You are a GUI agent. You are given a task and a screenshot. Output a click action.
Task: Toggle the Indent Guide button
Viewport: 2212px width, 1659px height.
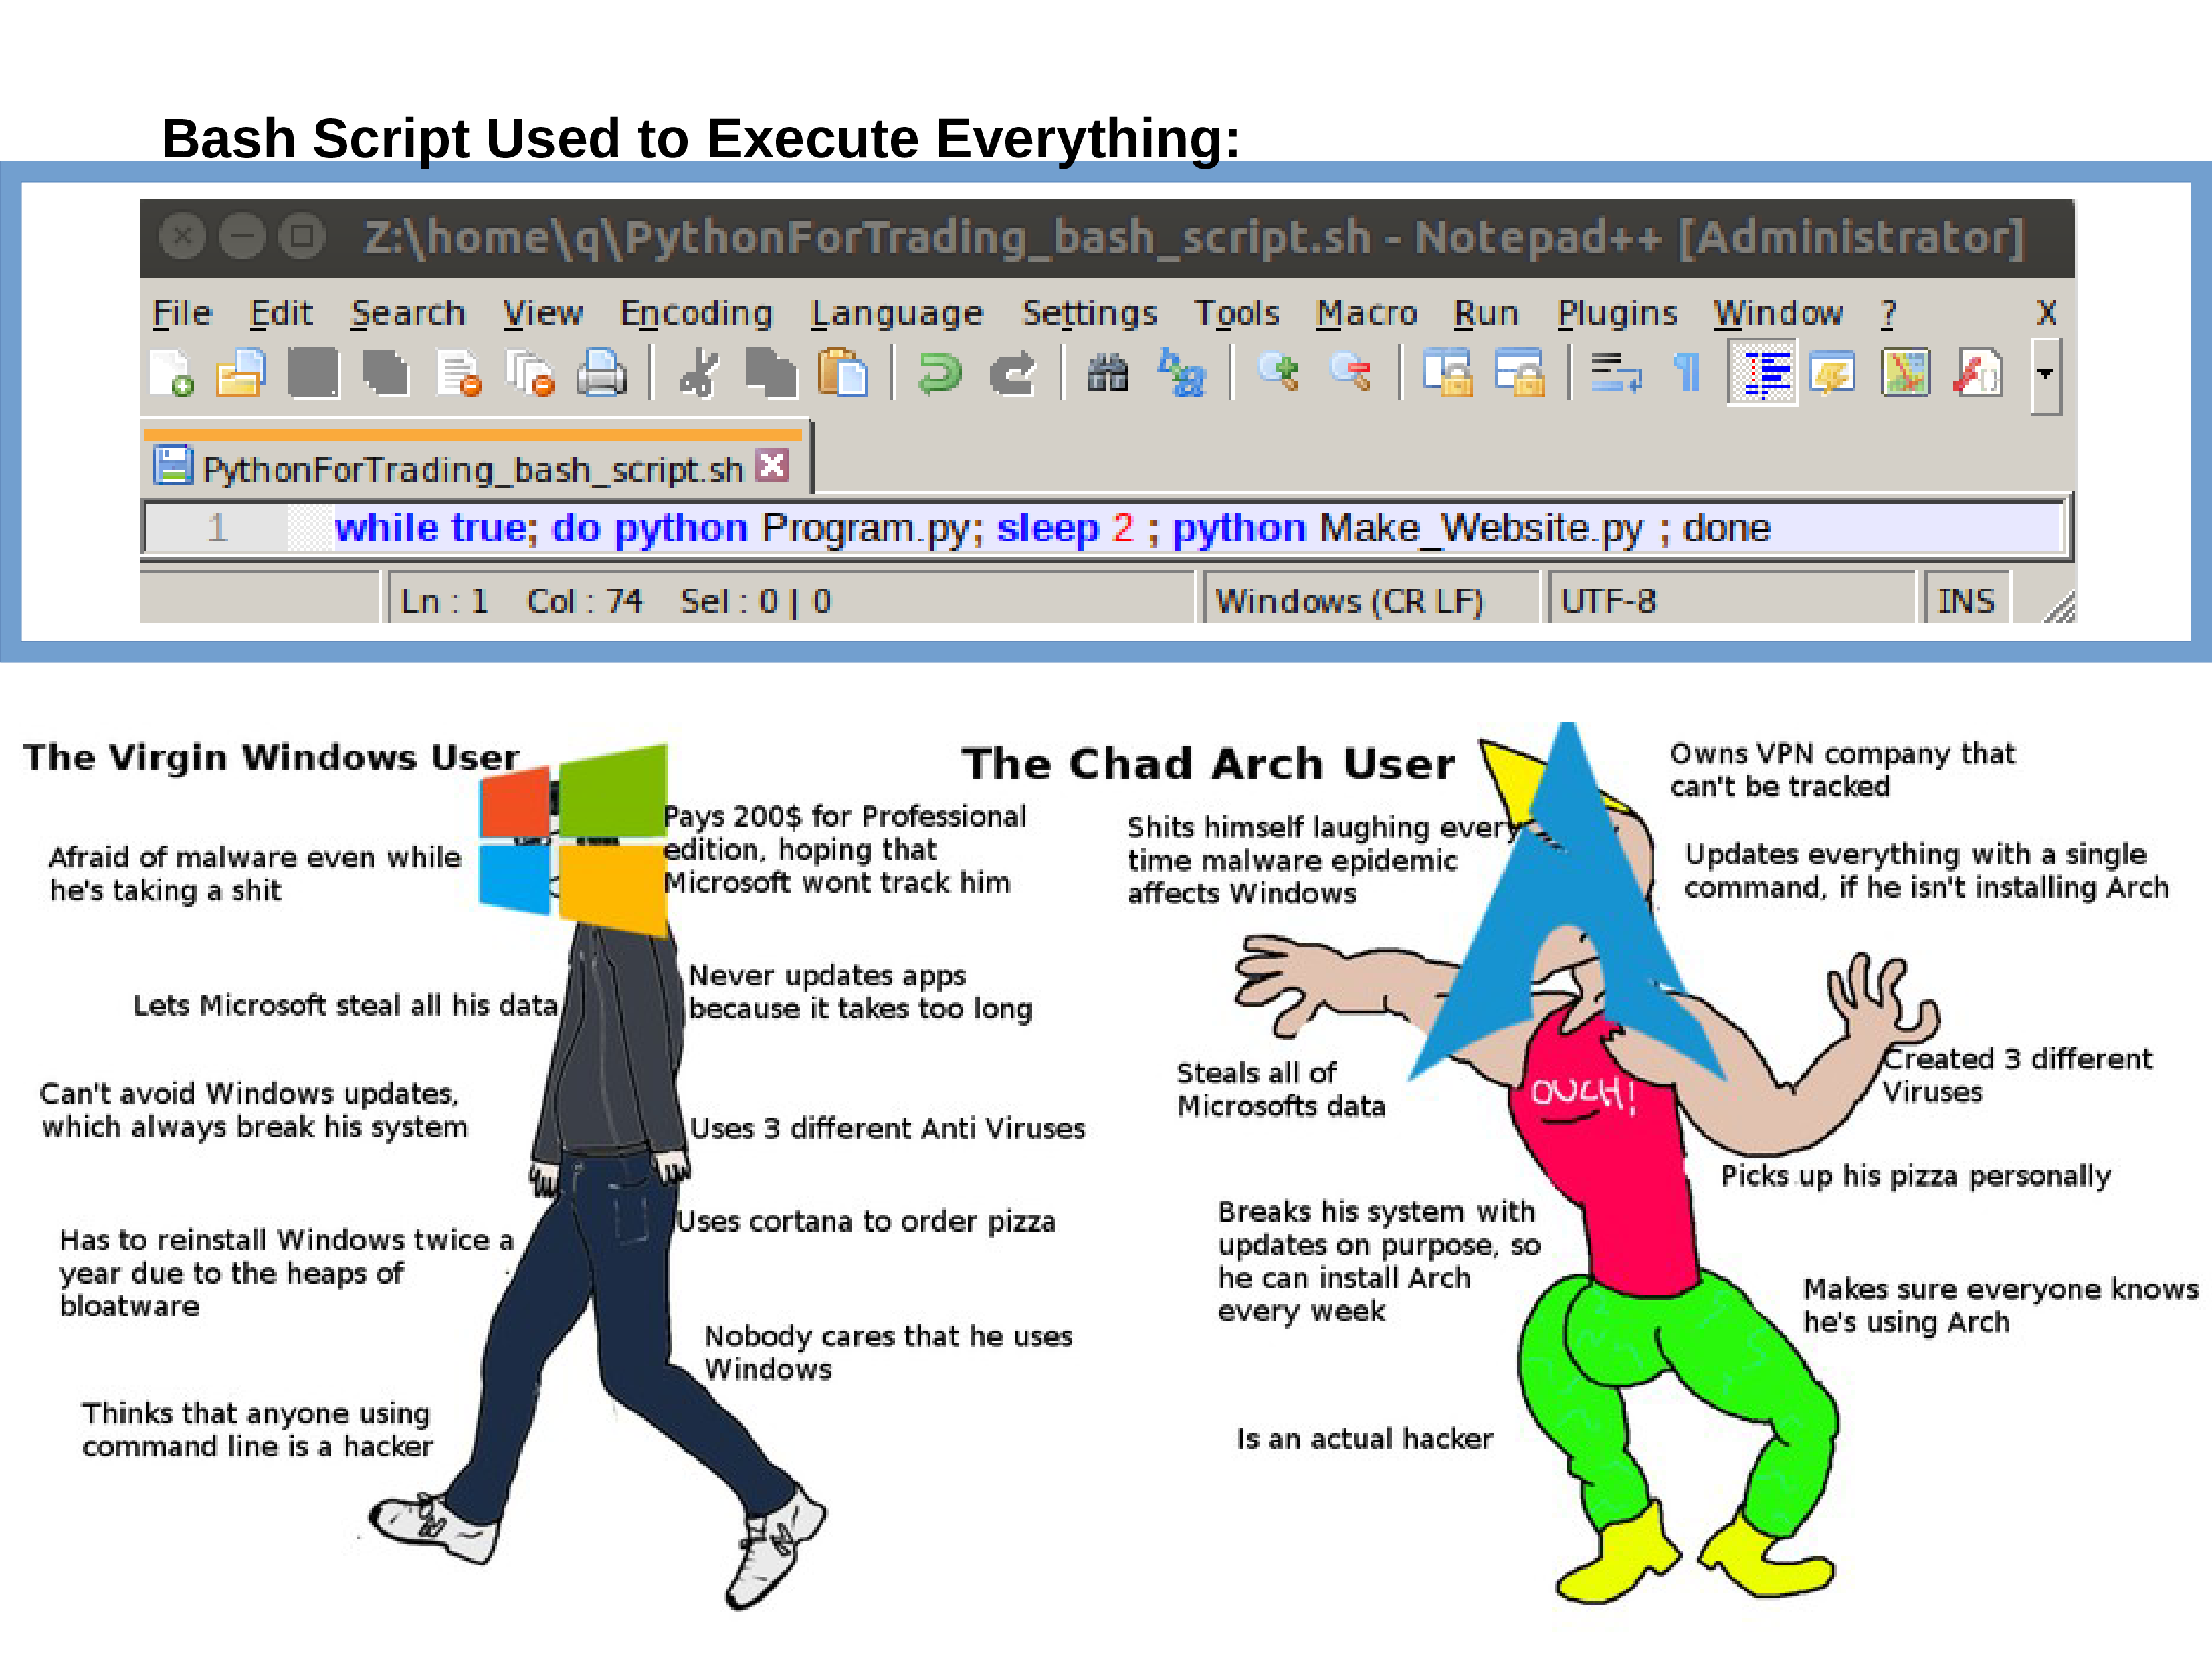point(1762,373)
